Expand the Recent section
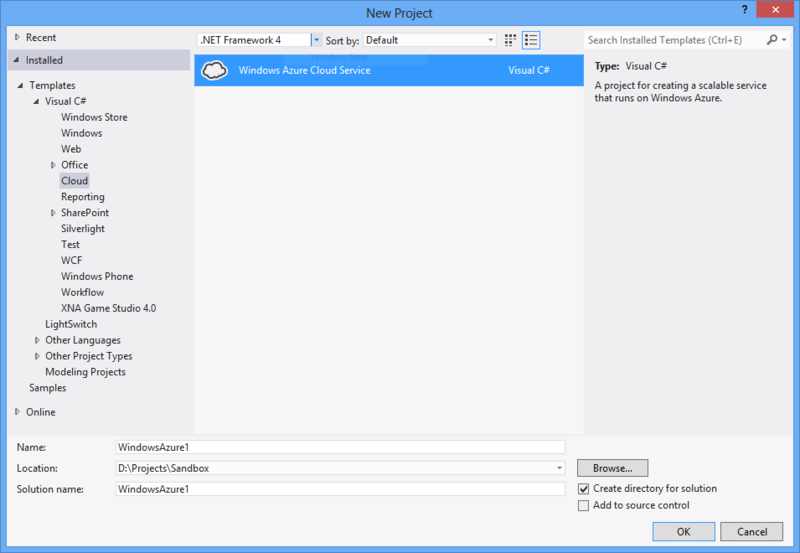Viewport: 800px width, 553px height. pos(17,37)
